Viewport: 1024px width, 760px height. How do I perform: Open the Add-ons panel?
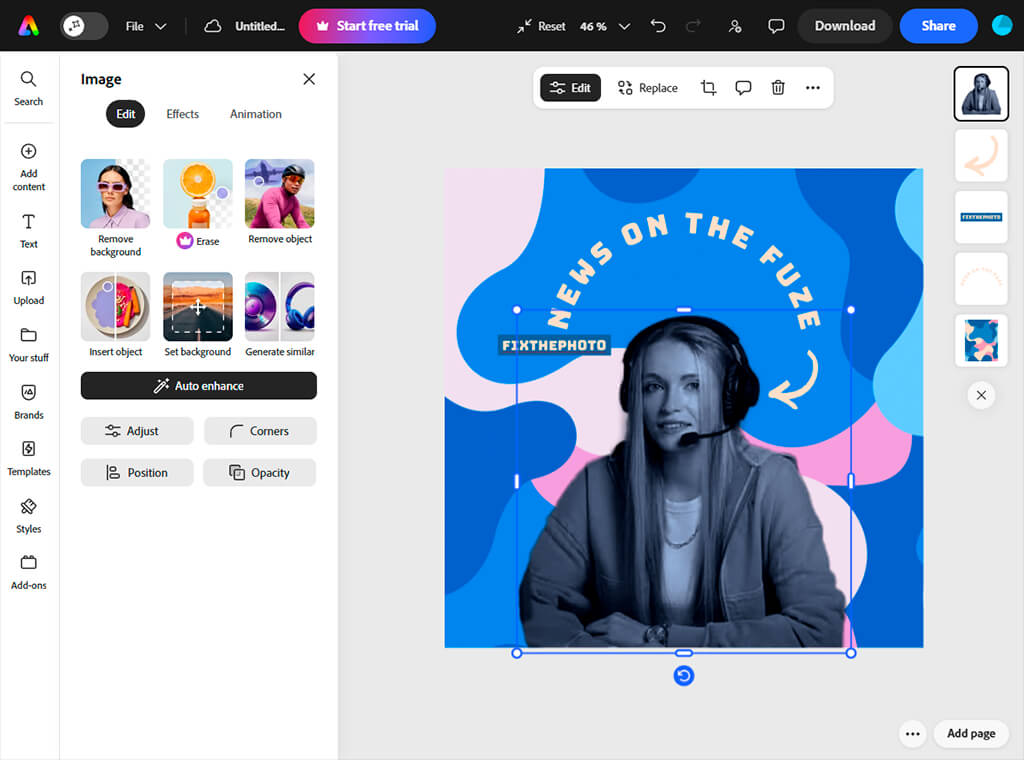click(28, 573)
